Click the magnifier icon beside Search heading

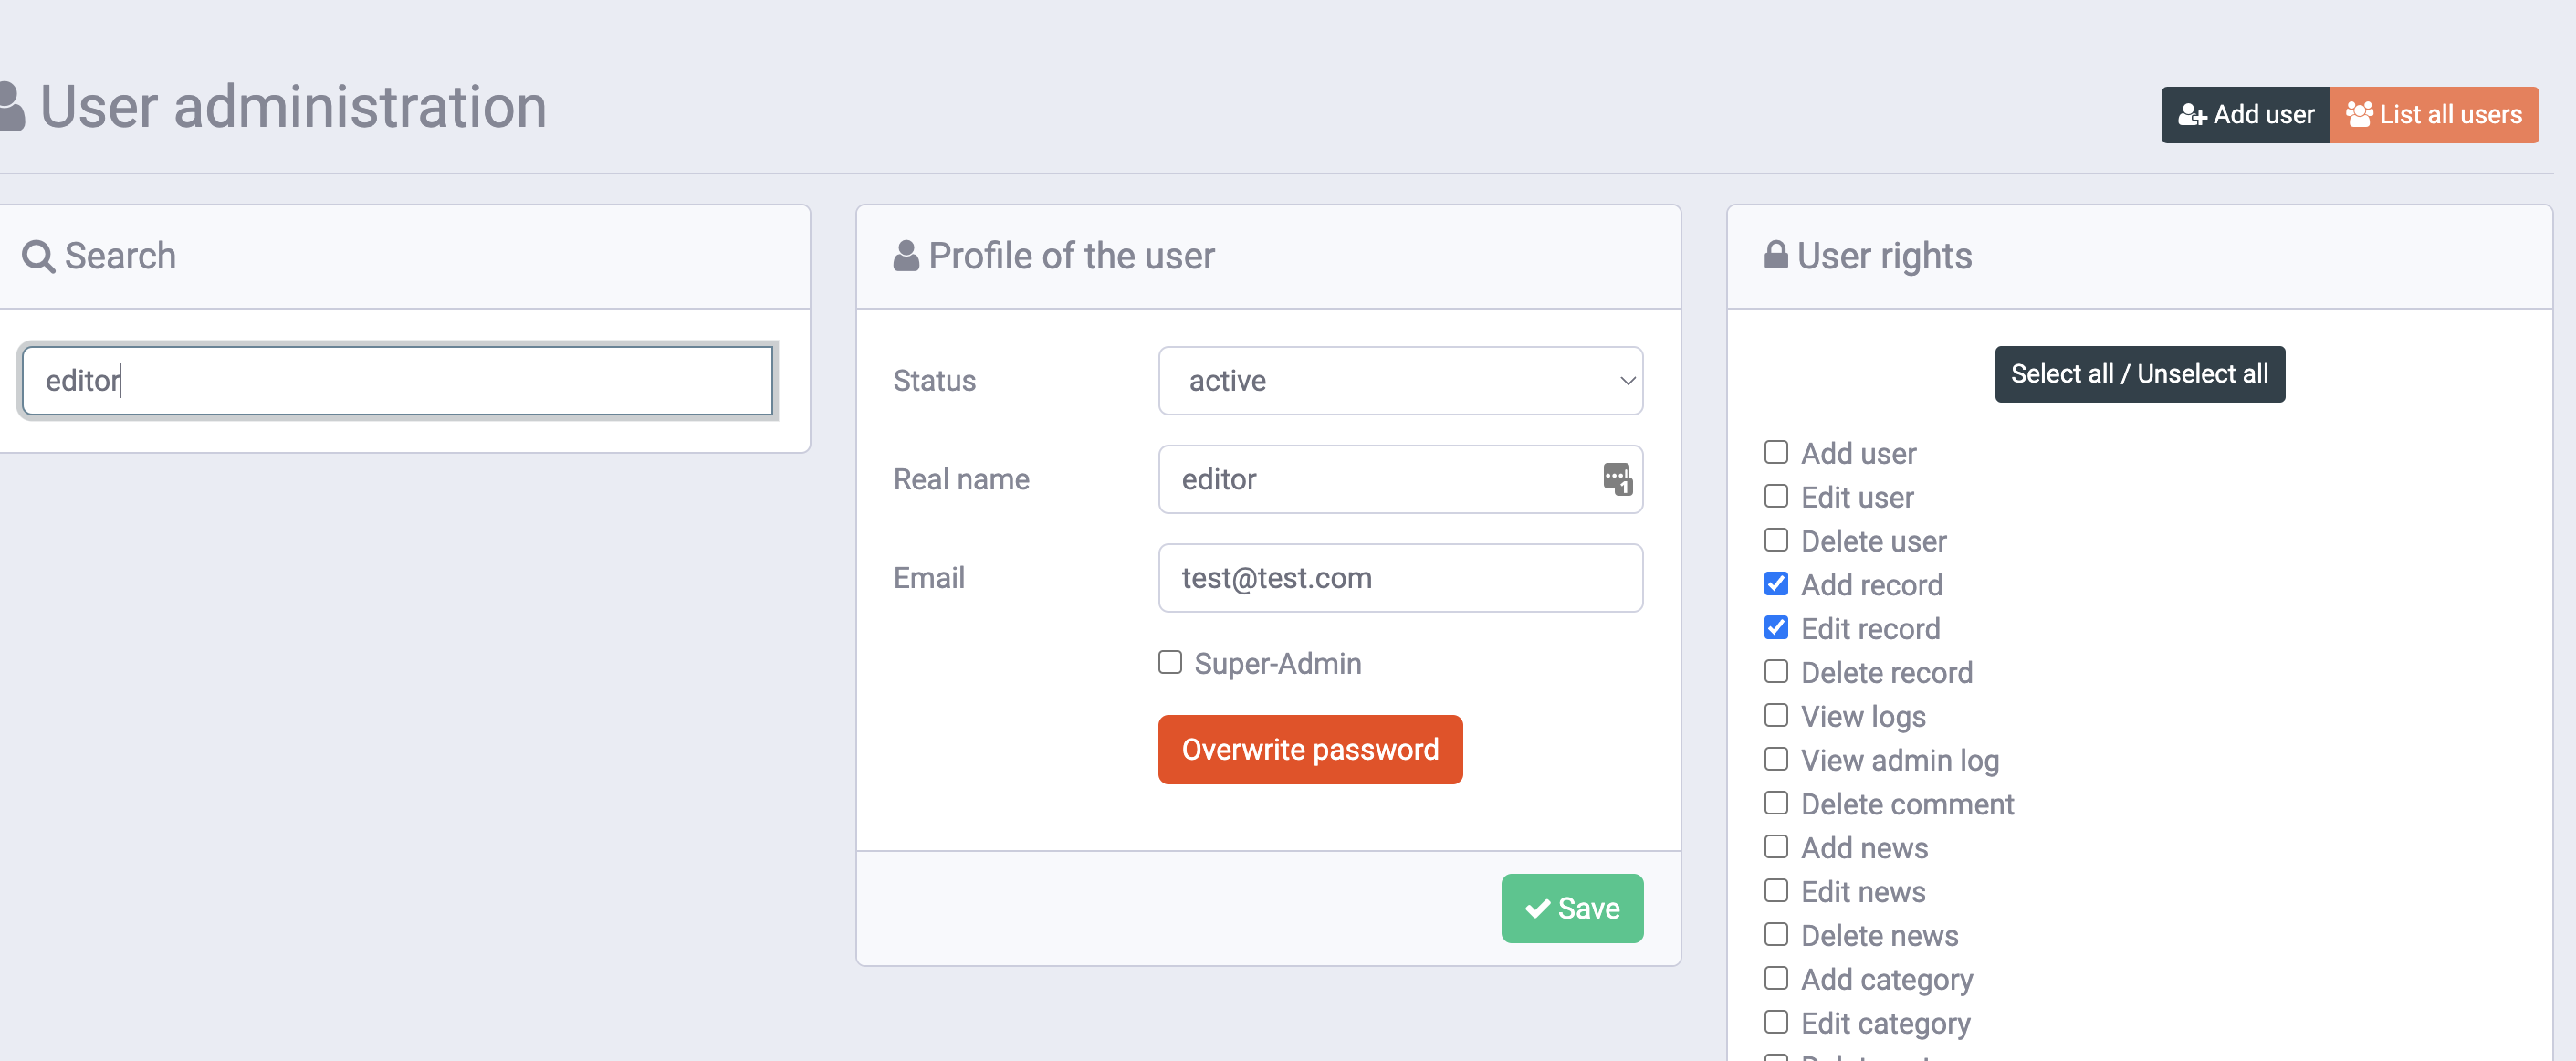tap(38, 257)
